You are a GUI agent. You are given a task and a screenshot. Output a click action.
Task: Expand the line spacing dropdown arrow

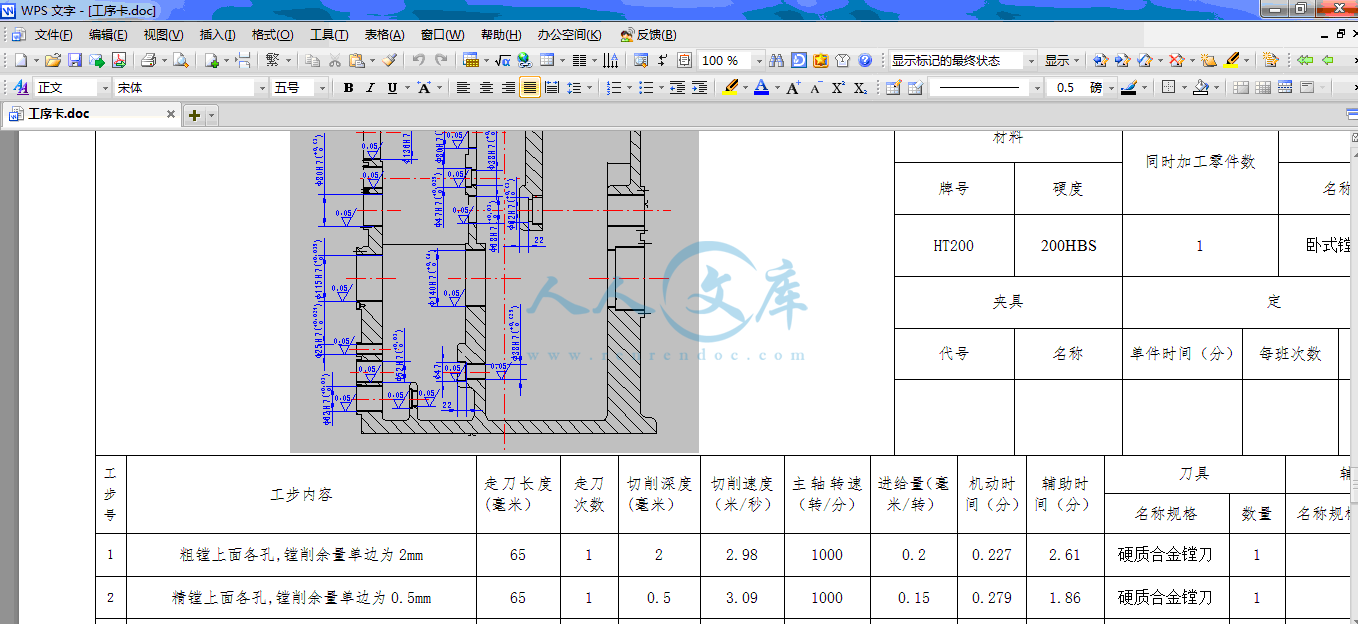588,88
